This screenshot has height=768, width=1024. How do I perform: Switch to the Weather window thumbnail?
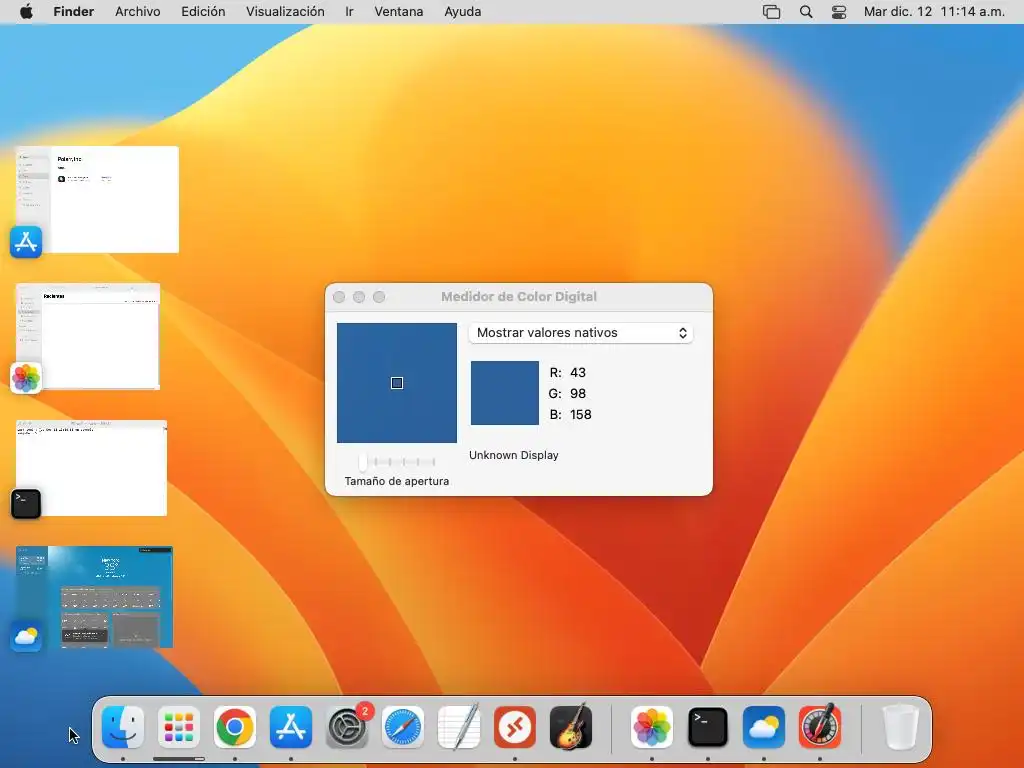point(94,597)
